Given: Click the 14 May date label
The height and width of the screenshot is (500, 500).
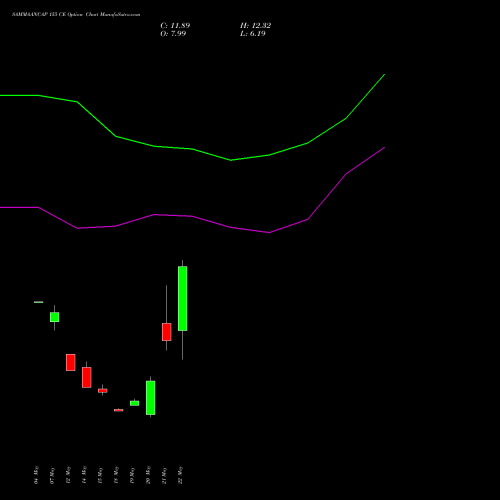Looking at the screenshot, I should tap(84, 475).
